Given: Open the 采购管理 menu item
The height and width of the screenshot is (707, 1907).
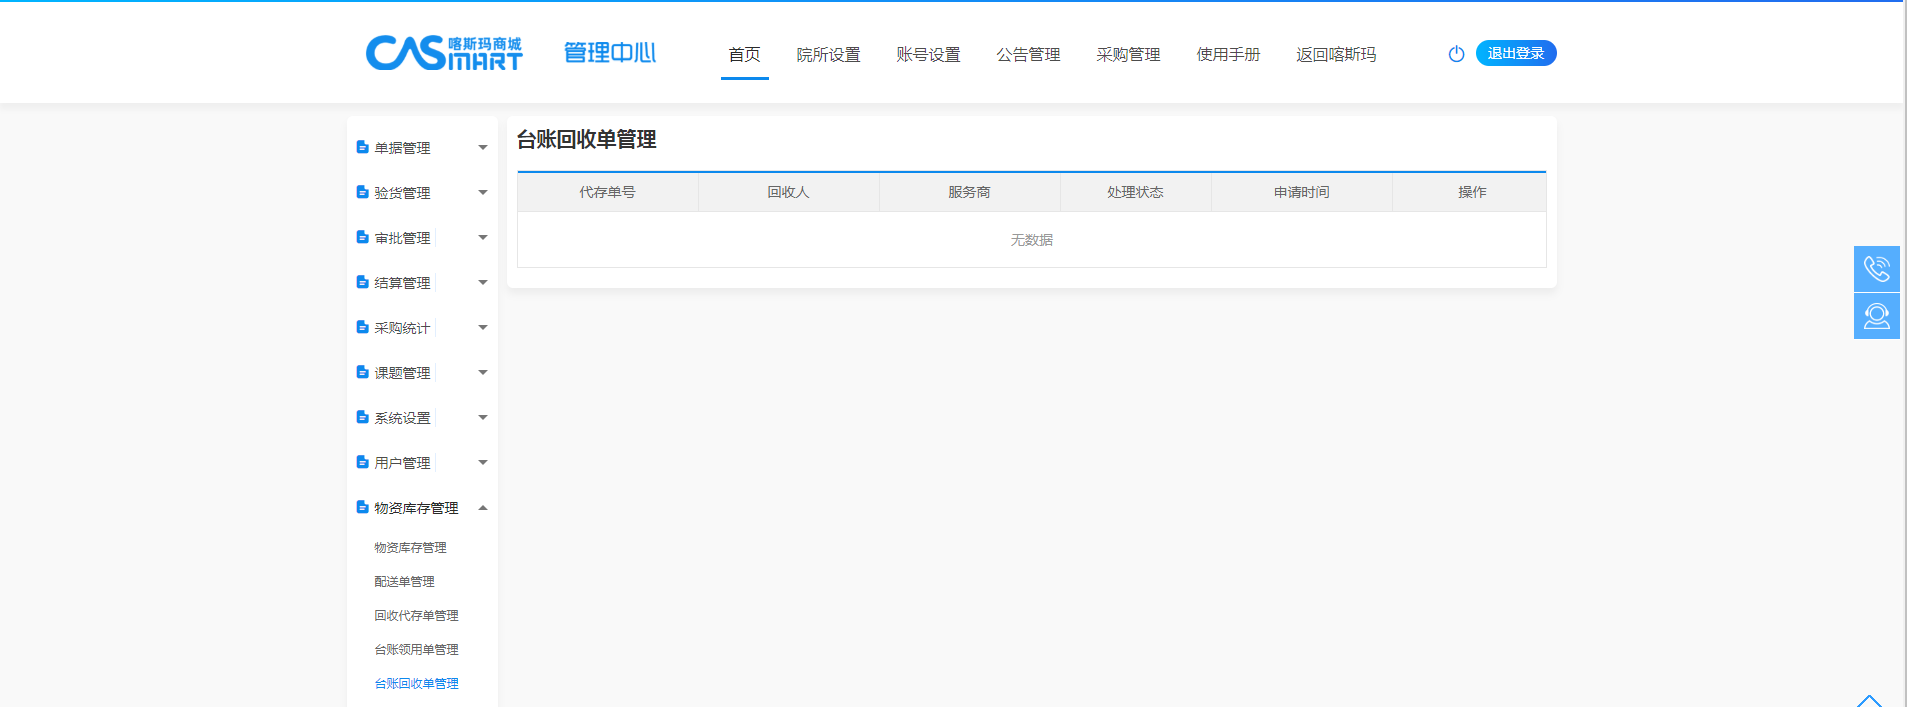Looking at the screenshot, I should (x=1128, y=55).
